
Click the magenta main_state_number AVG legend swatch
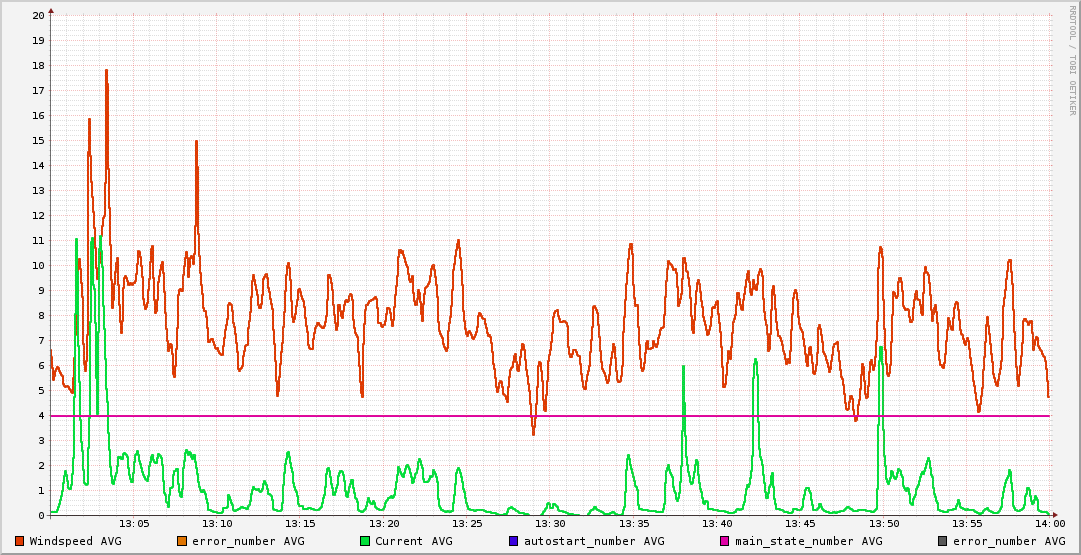click(x=725, y=541)
